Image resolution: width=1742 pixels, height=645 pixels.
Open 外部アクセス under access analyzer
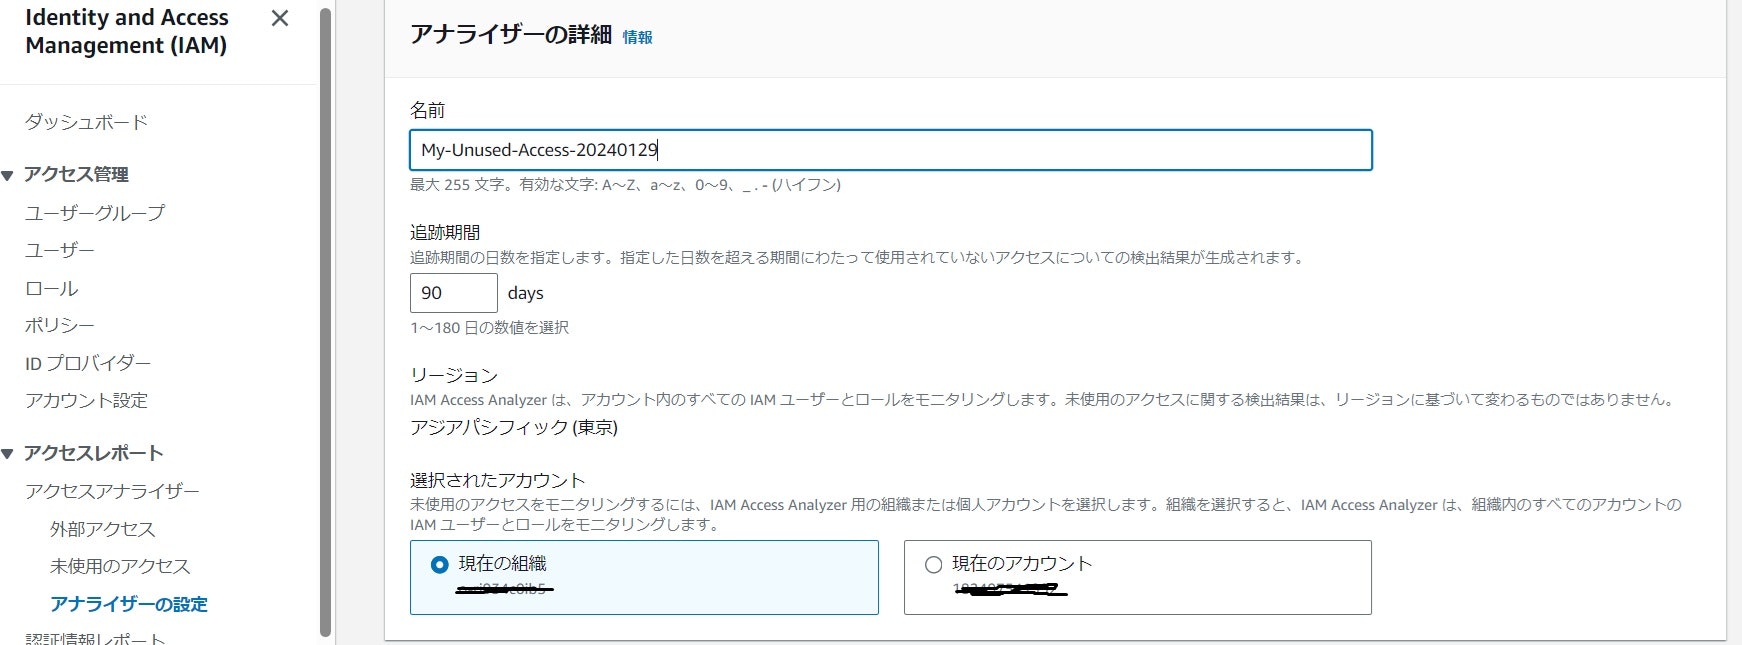pyautogui.click(x=103, y=529)
